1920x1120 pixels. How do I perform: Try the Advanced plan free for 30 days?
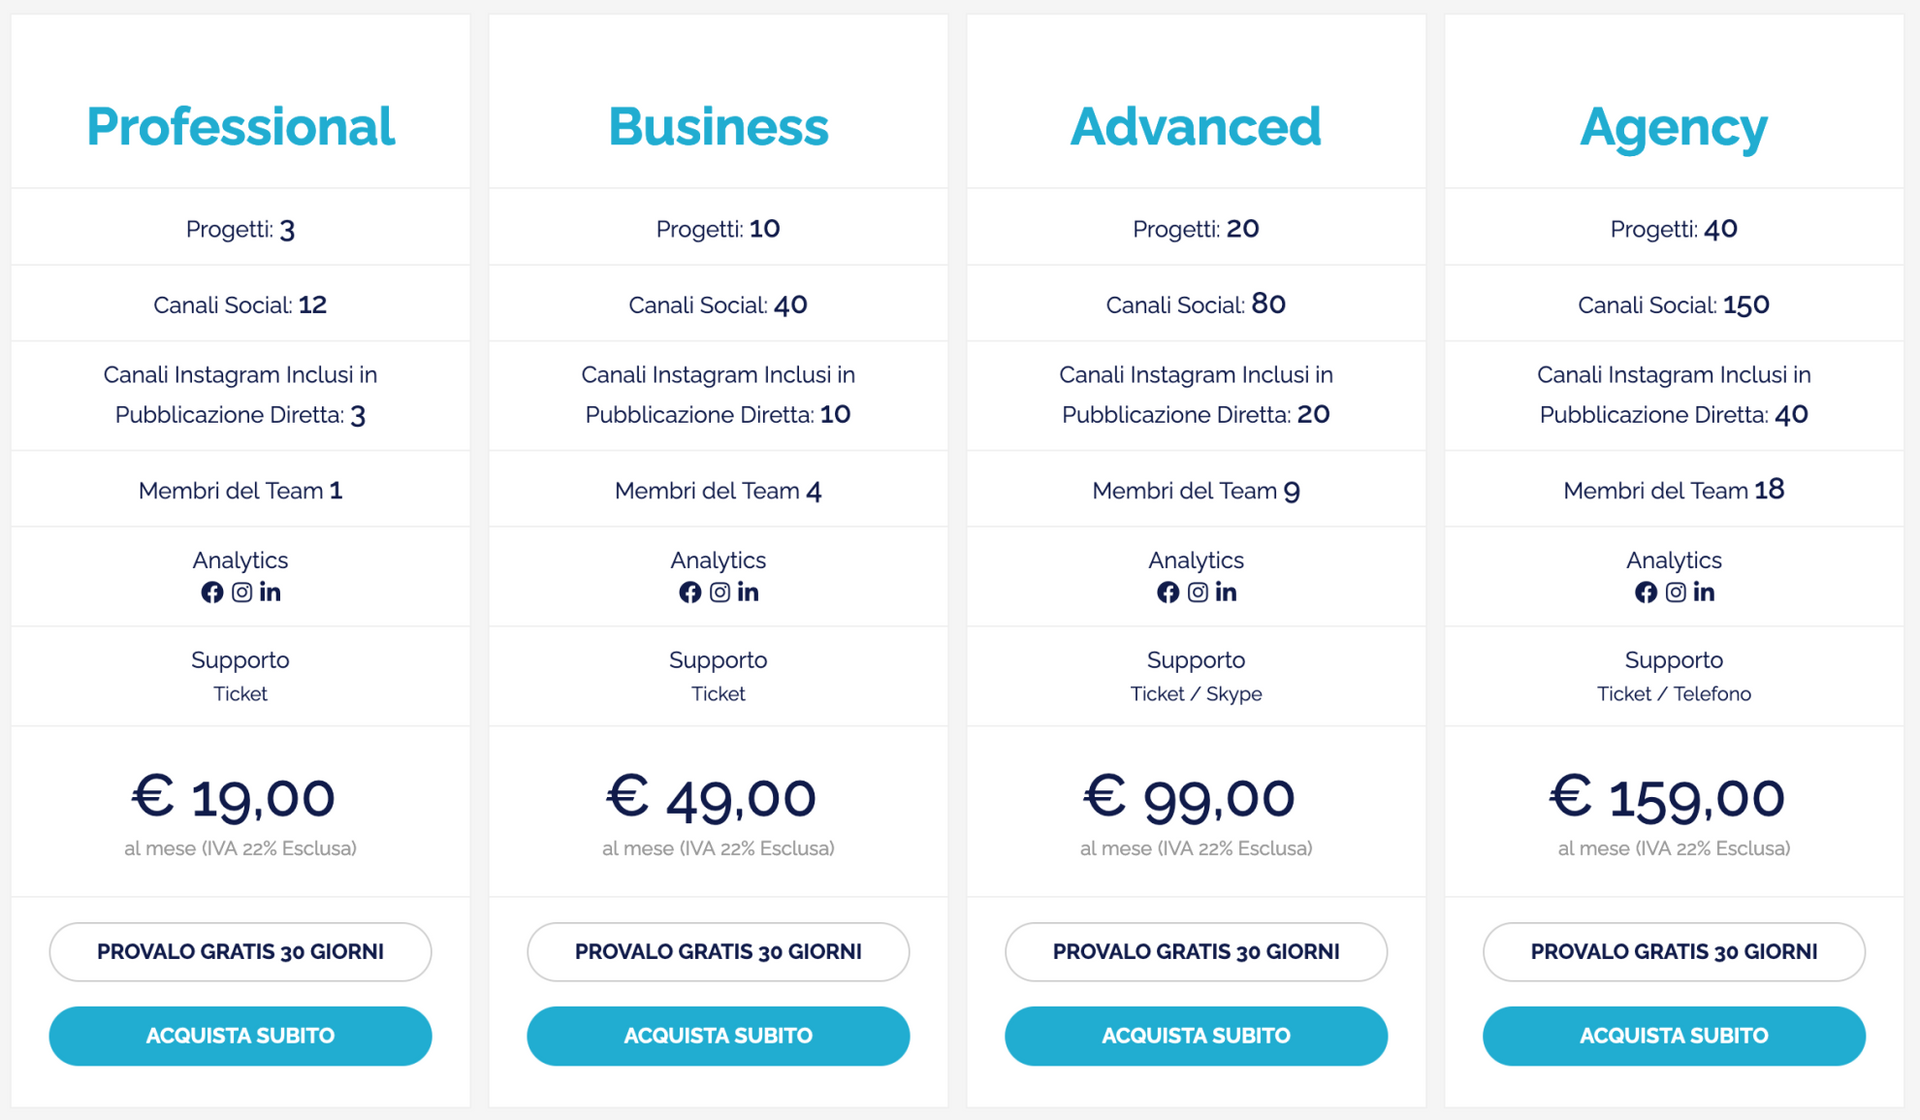[x=1196, y=951]
